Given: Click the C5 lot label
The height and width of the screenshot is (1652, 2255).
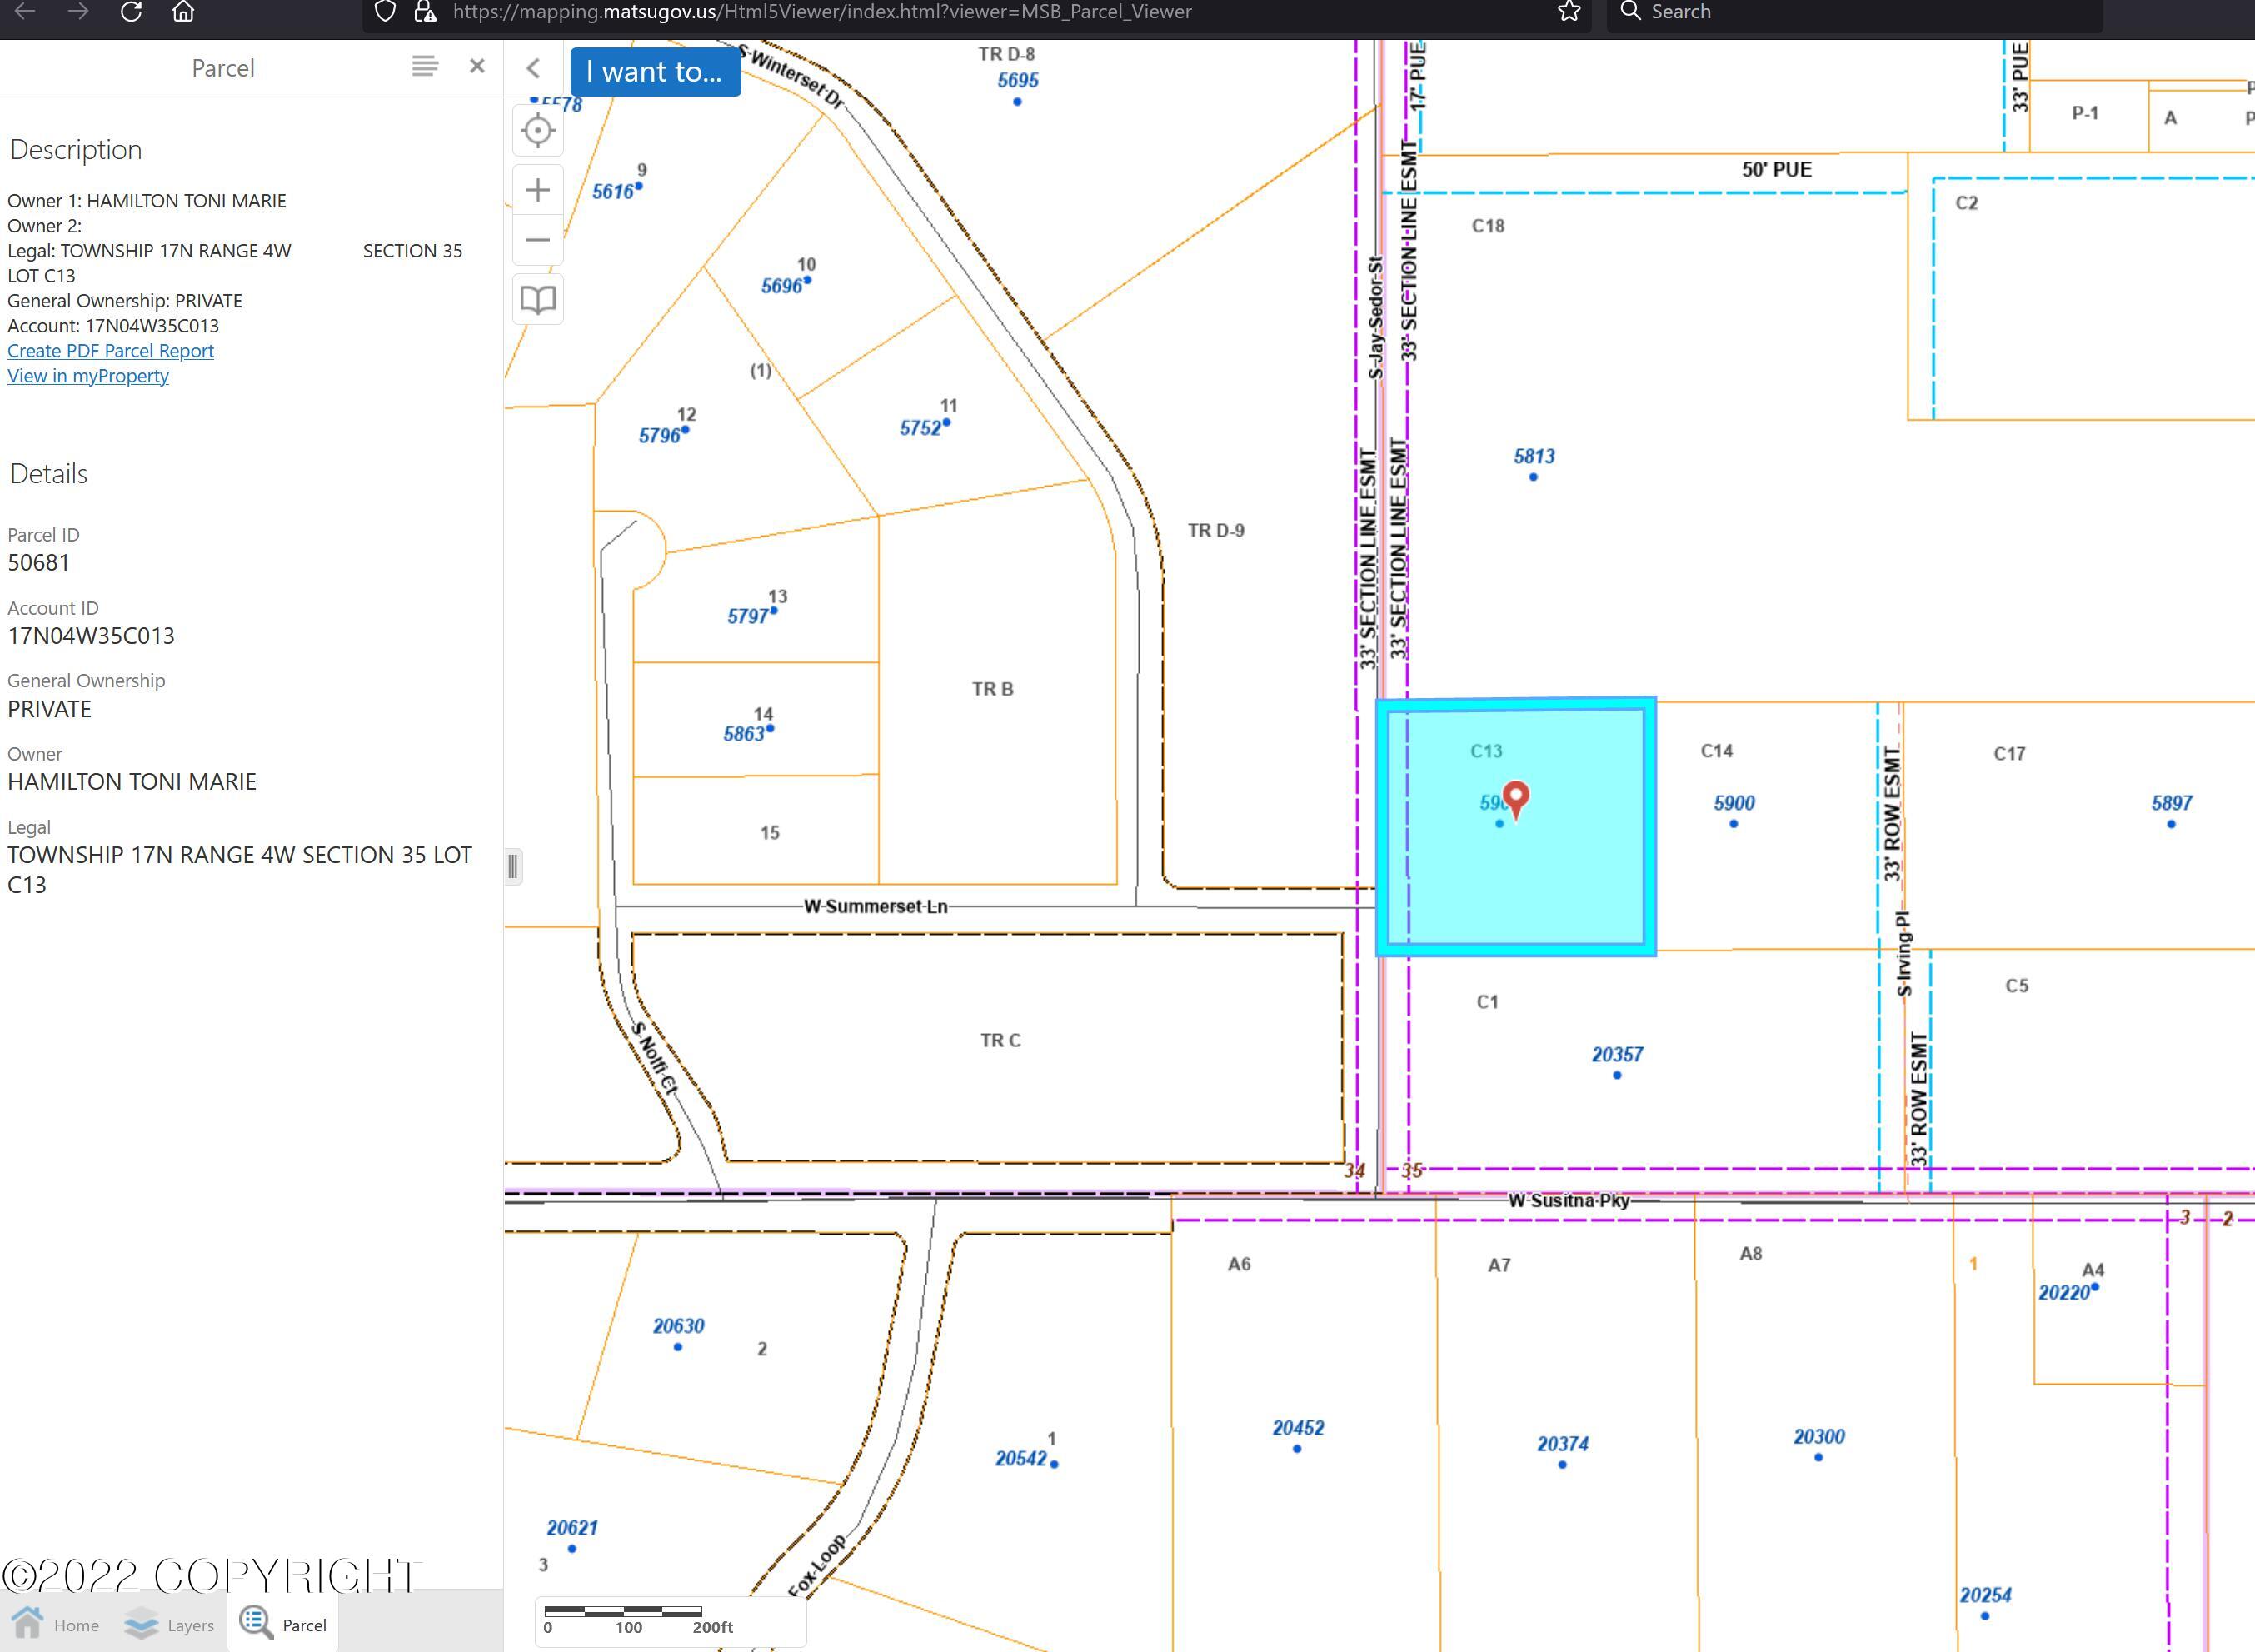Looking at the screenshot, I should point(2016,986).
